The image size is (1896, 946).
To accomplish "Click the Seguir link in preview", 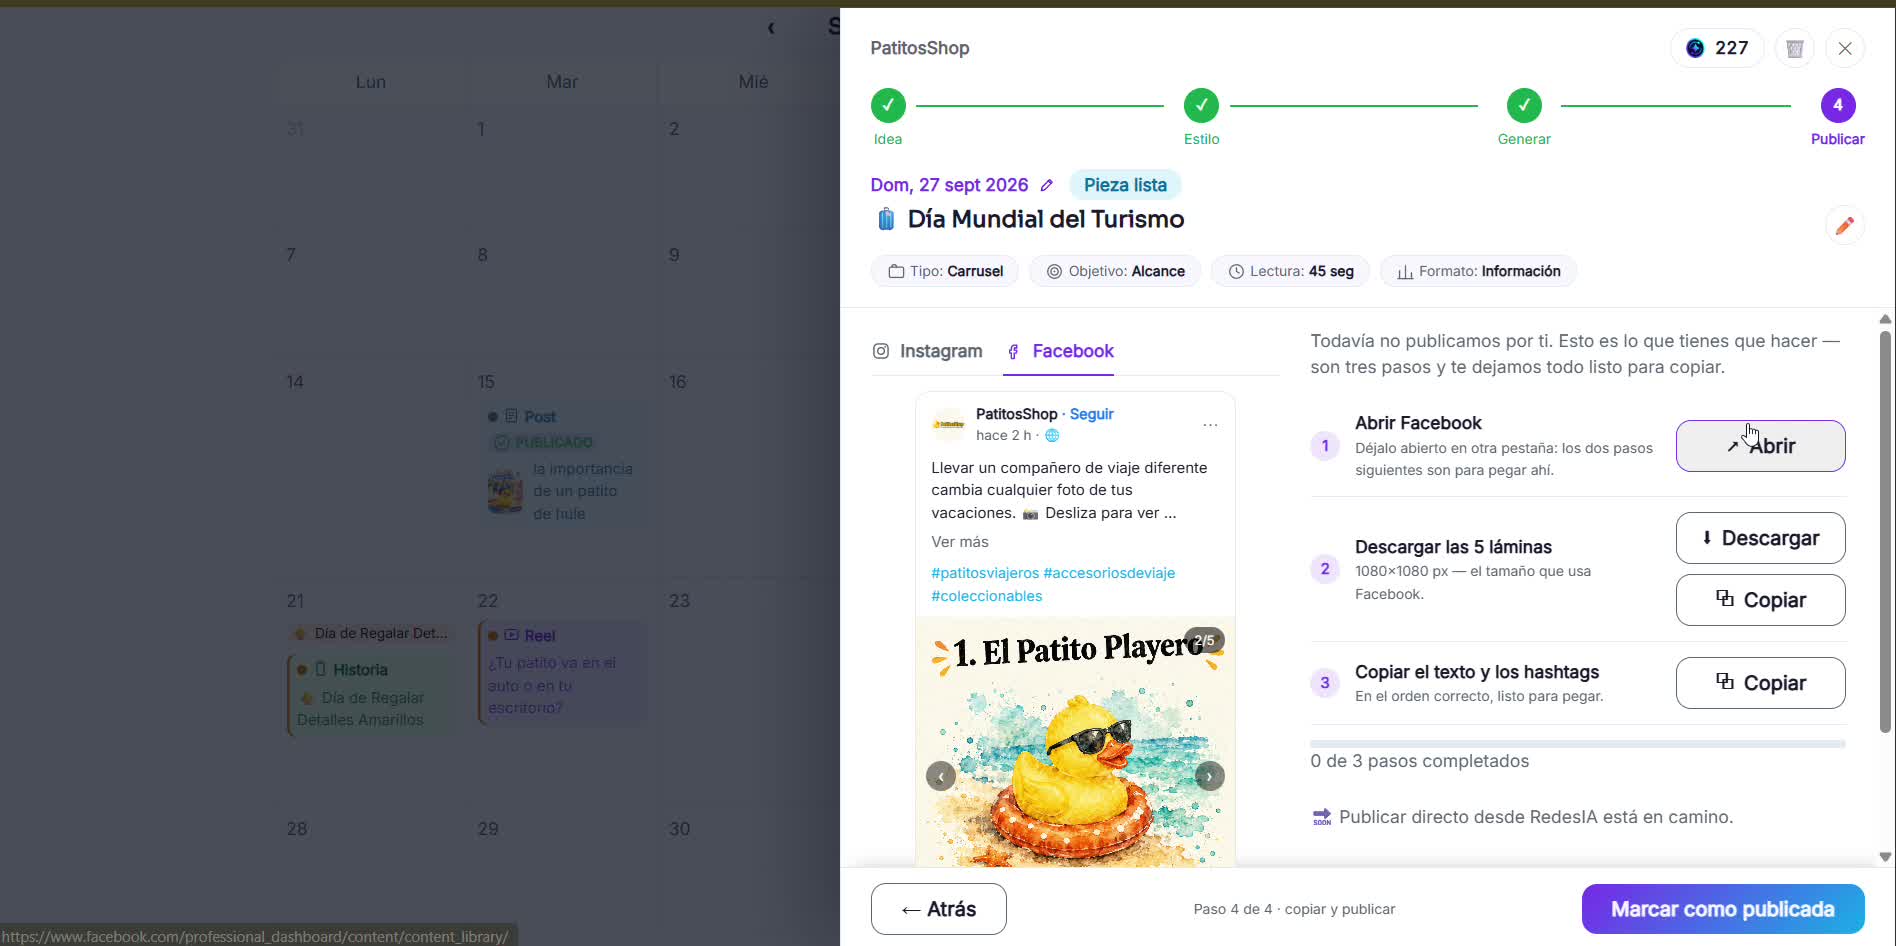I will tap(1091, 414).
